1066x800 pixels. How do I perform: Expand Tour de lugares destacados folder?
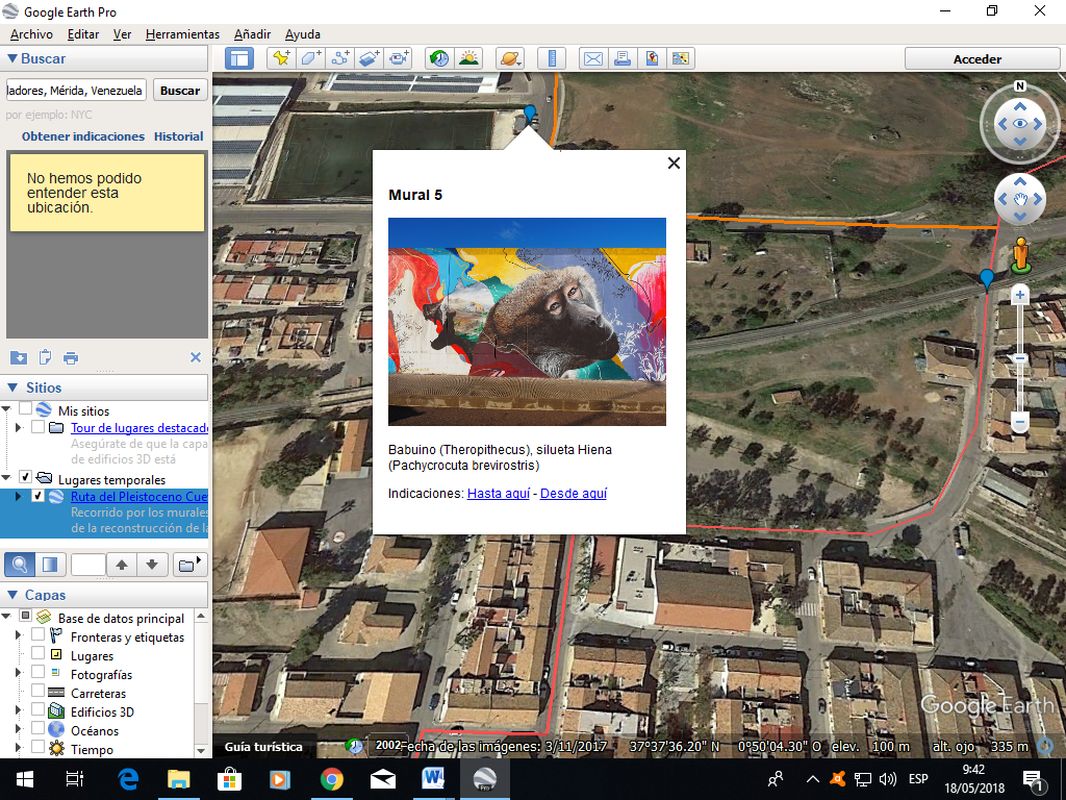point(19,428)
